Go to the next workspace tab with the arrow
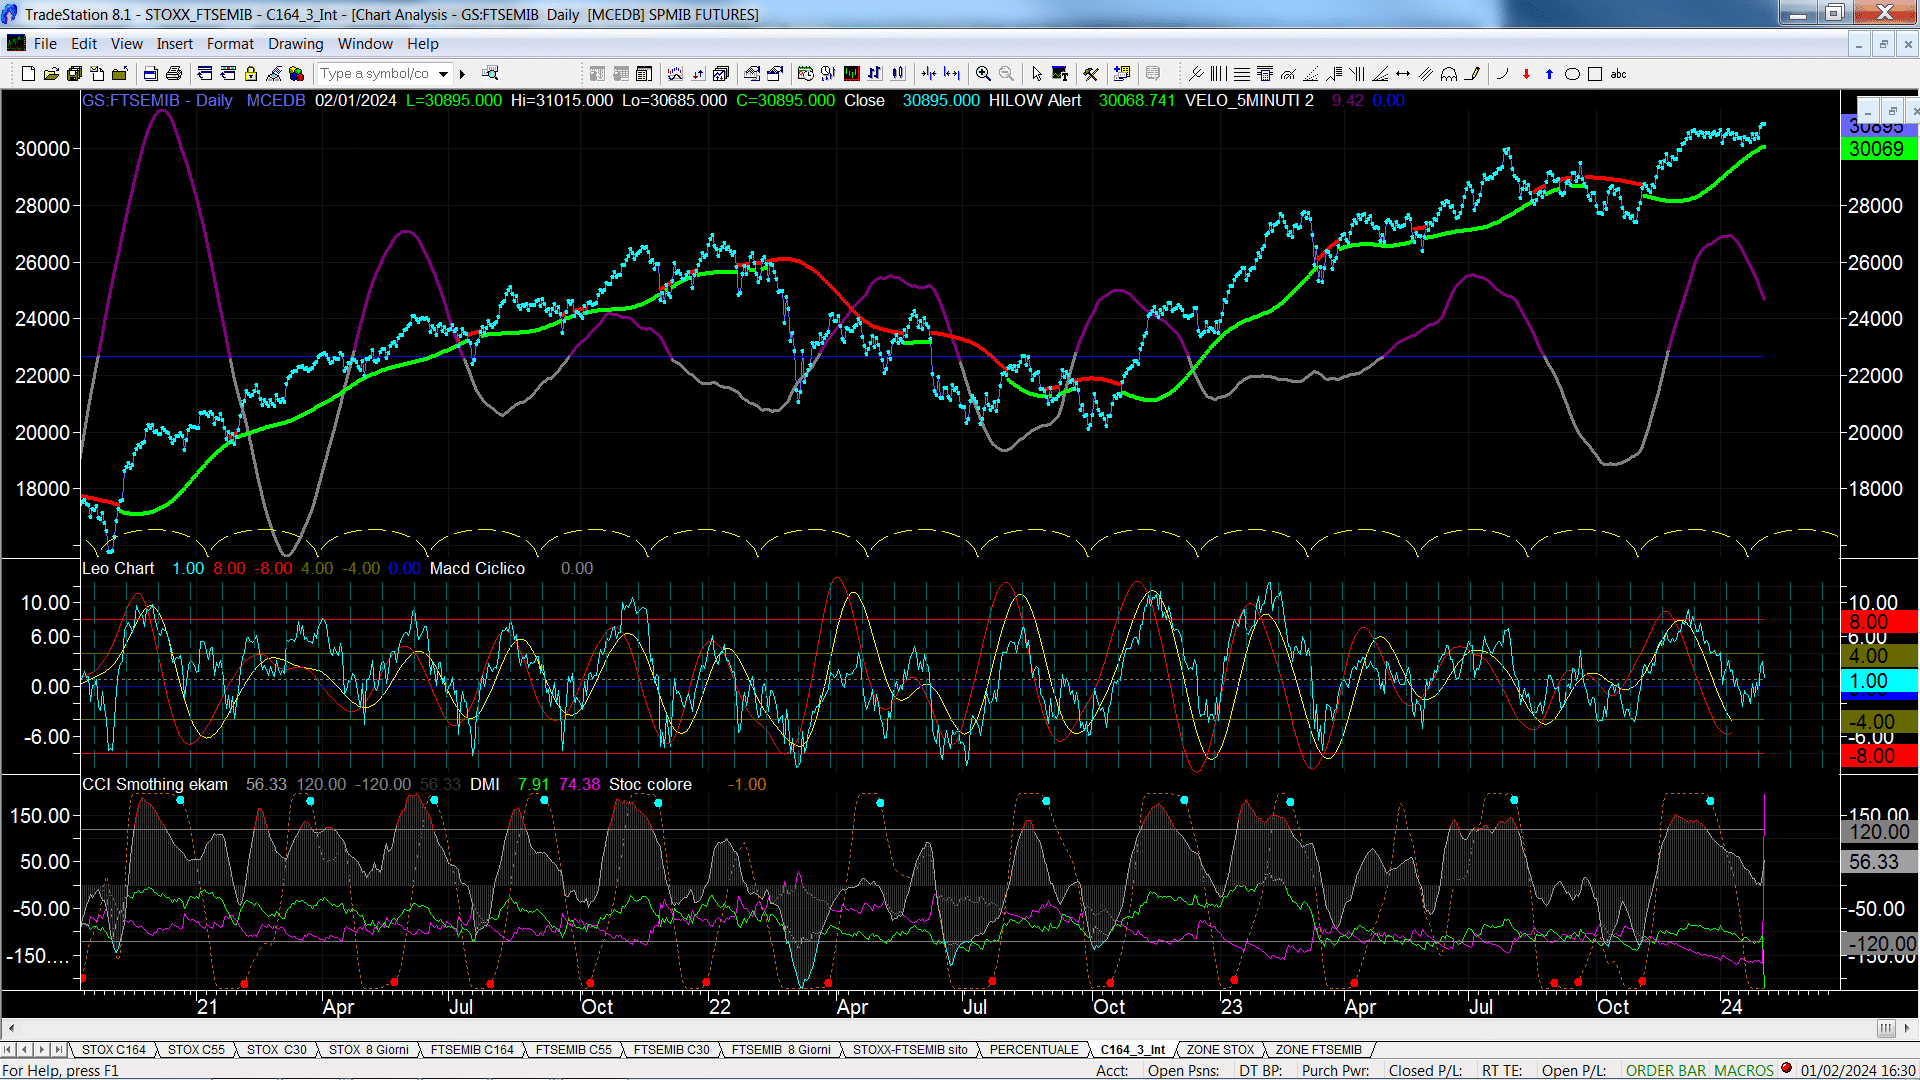Viewport: 1920px width, 1080px height. (x=42, y=1050)
